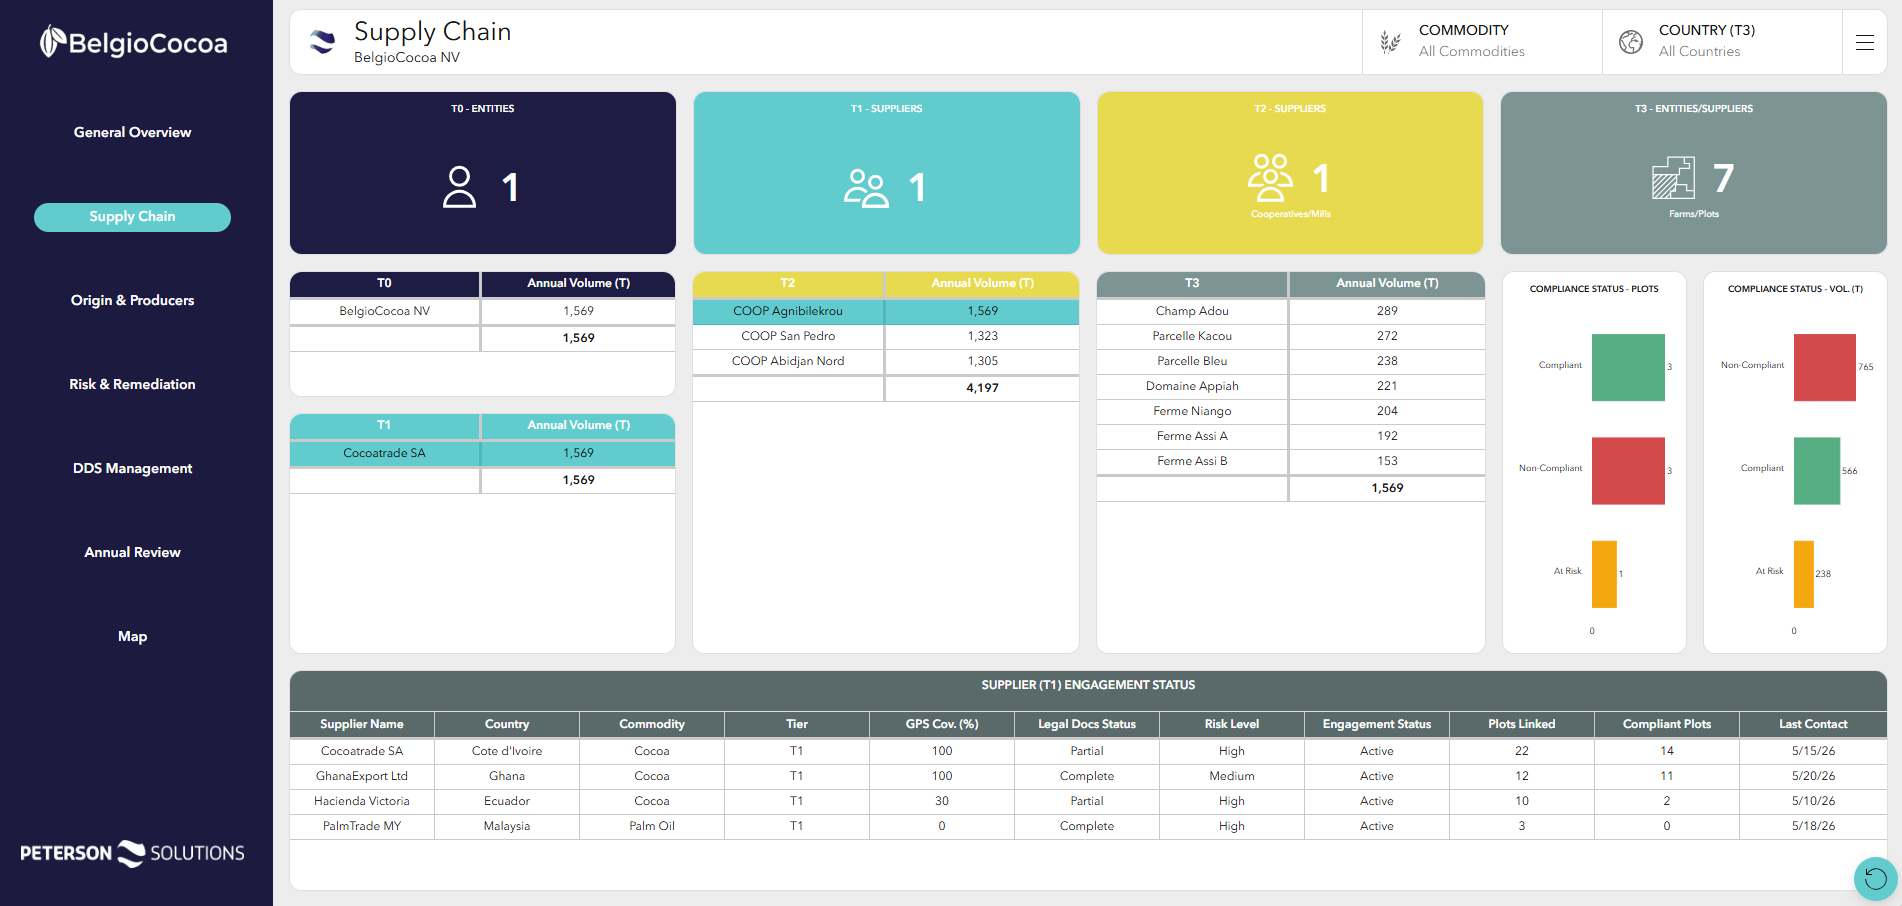The height and width of the screenshot is (906, 1902).
Task: Click the two-person T1 suppliers icon
Action: coord(866,187)
